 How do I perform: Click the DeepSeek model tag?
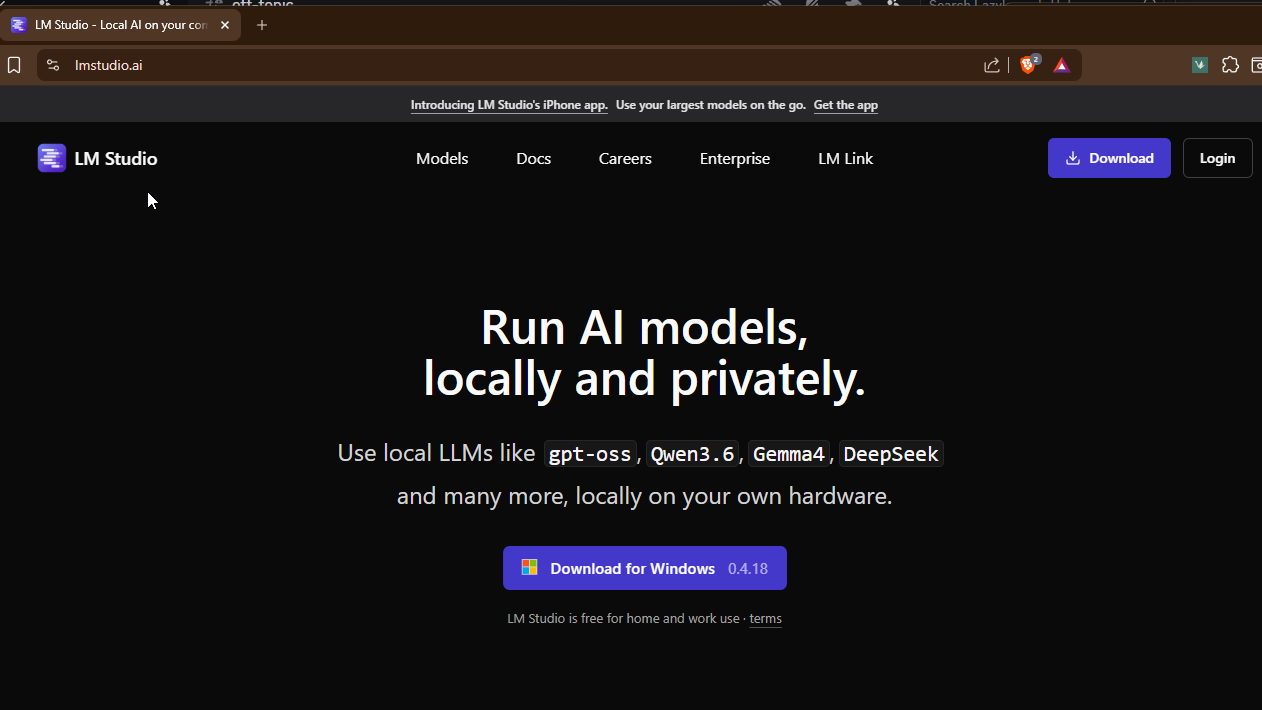(x=891, y=454)
